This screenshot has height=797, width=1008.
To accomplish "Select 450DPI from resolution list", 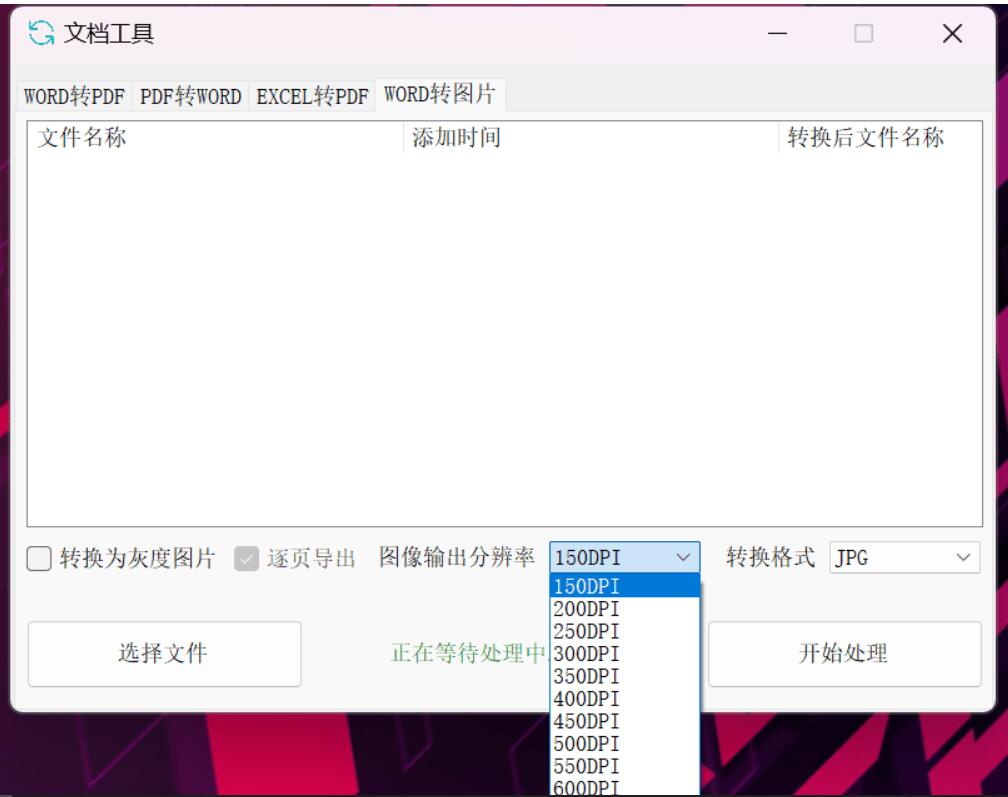I will tap(624, 721).
